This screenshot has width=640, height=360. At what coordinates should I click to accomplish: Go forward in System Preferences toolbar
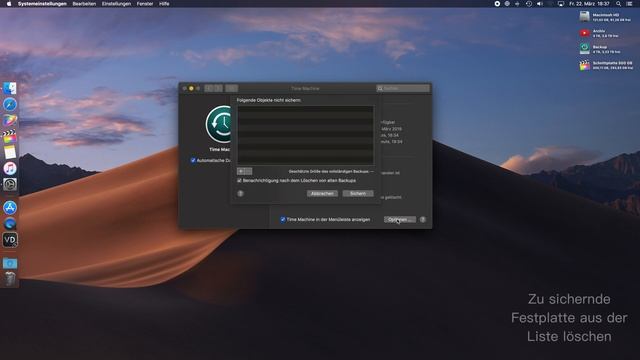pyautogui.click(x=218, y=88)
